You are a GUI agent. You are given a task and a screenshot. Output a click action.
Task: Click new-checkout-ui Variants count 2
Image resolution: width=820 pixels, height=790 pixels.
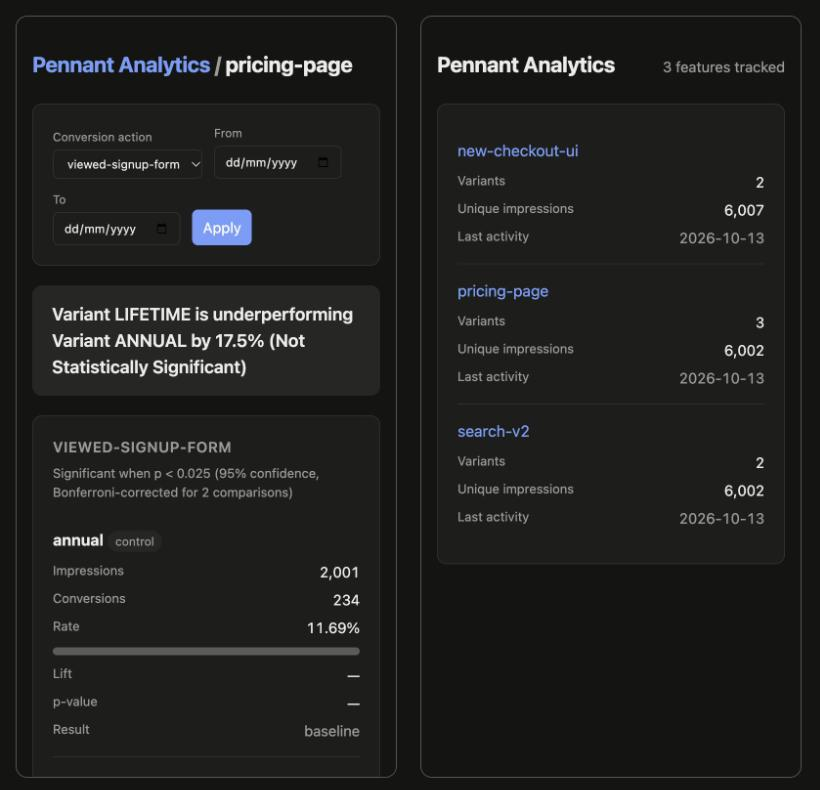point(760,182)
